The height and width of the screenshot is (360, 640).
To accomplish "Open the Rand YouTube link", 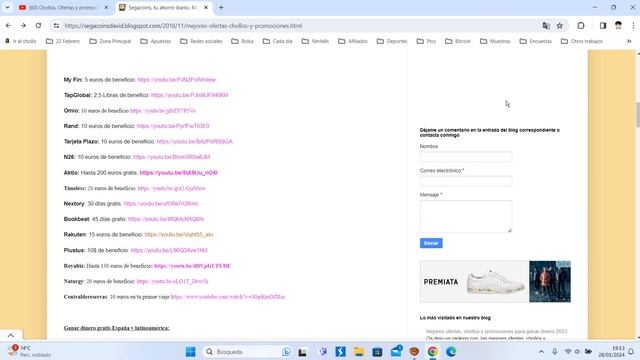I will (173, 126).
